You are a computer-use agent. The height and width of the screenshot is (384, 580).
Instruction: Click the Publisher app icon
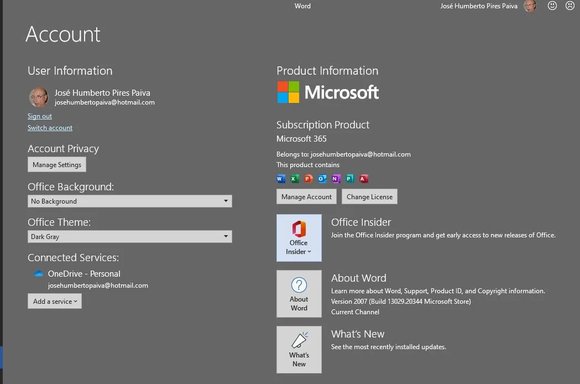350,179
